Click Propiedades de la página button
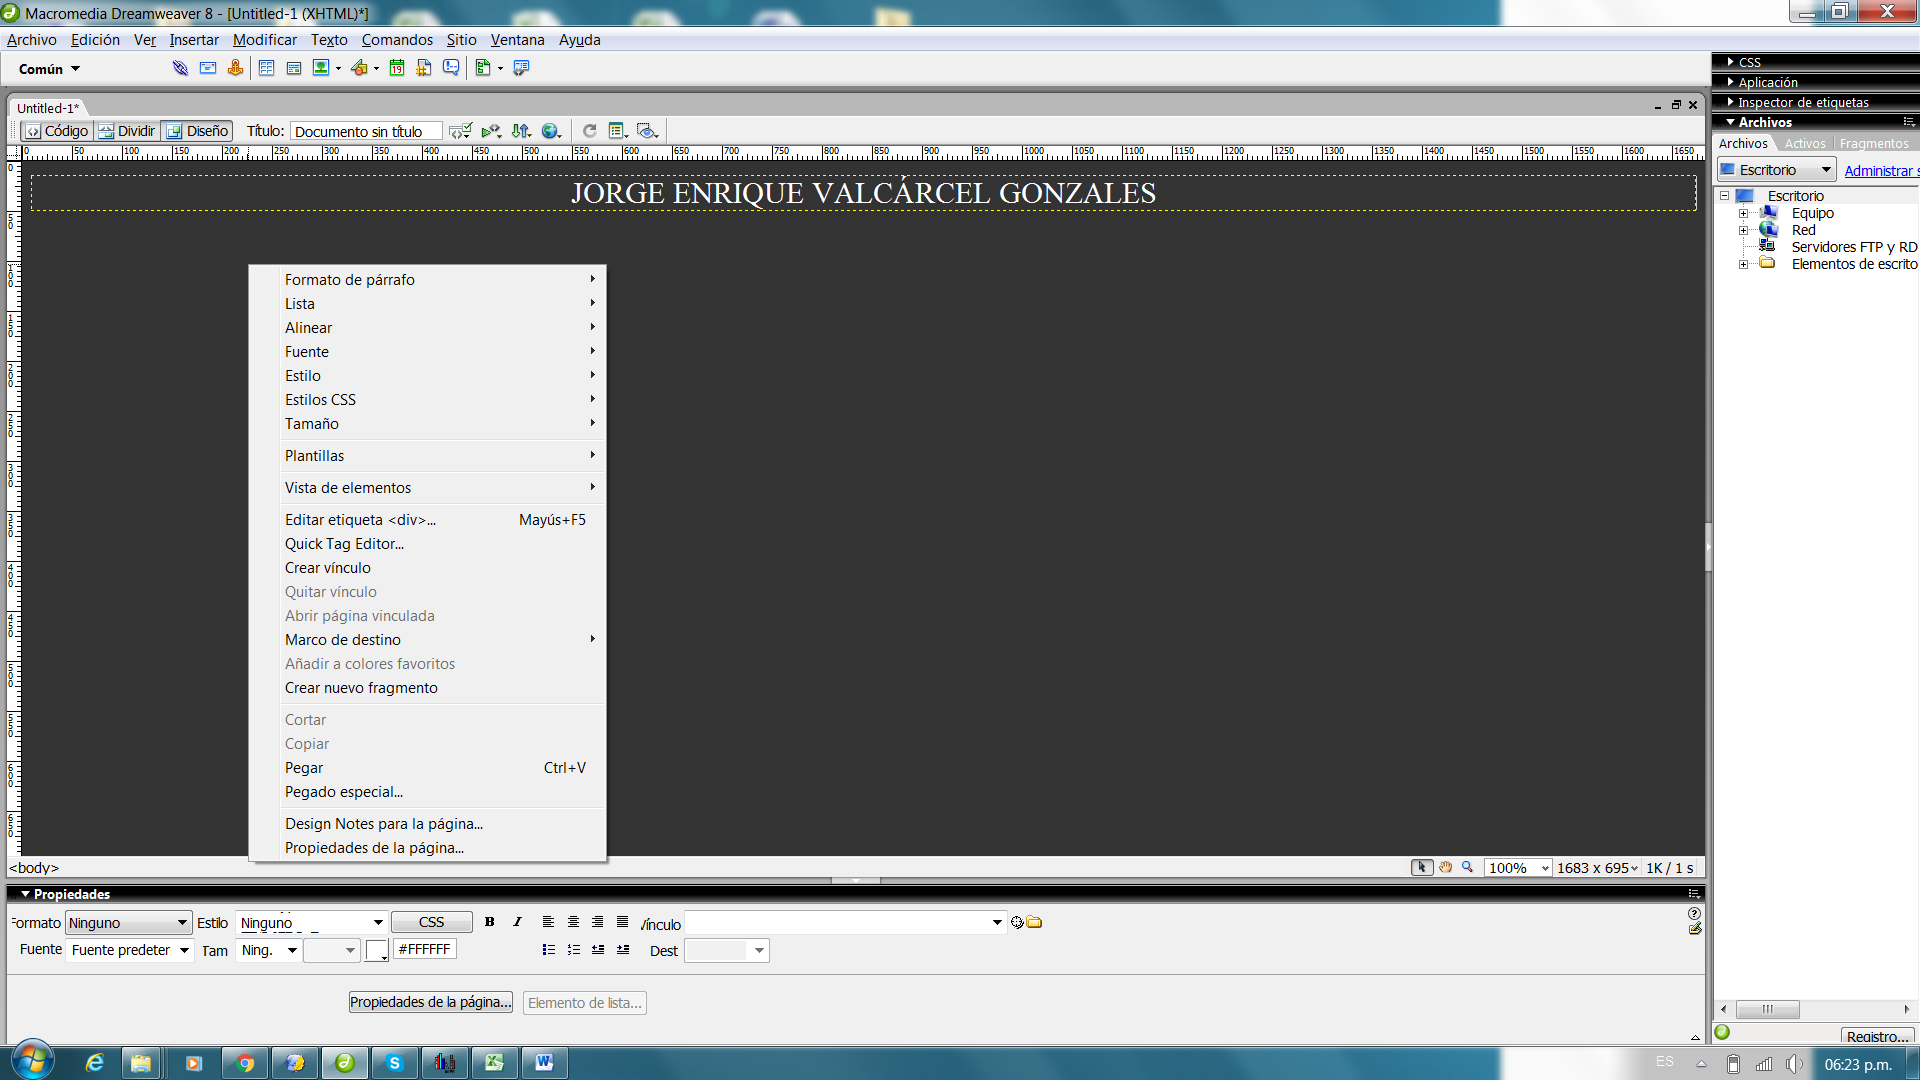 click(430, 1002)
